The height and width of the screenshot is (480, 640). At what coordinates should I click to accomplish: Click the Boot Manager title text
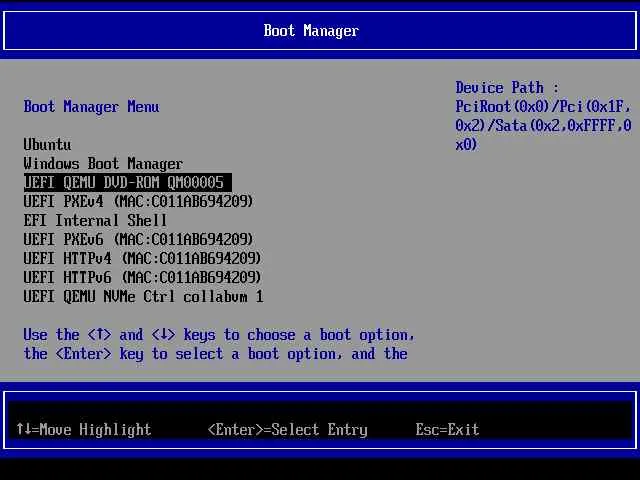point(311,31)
